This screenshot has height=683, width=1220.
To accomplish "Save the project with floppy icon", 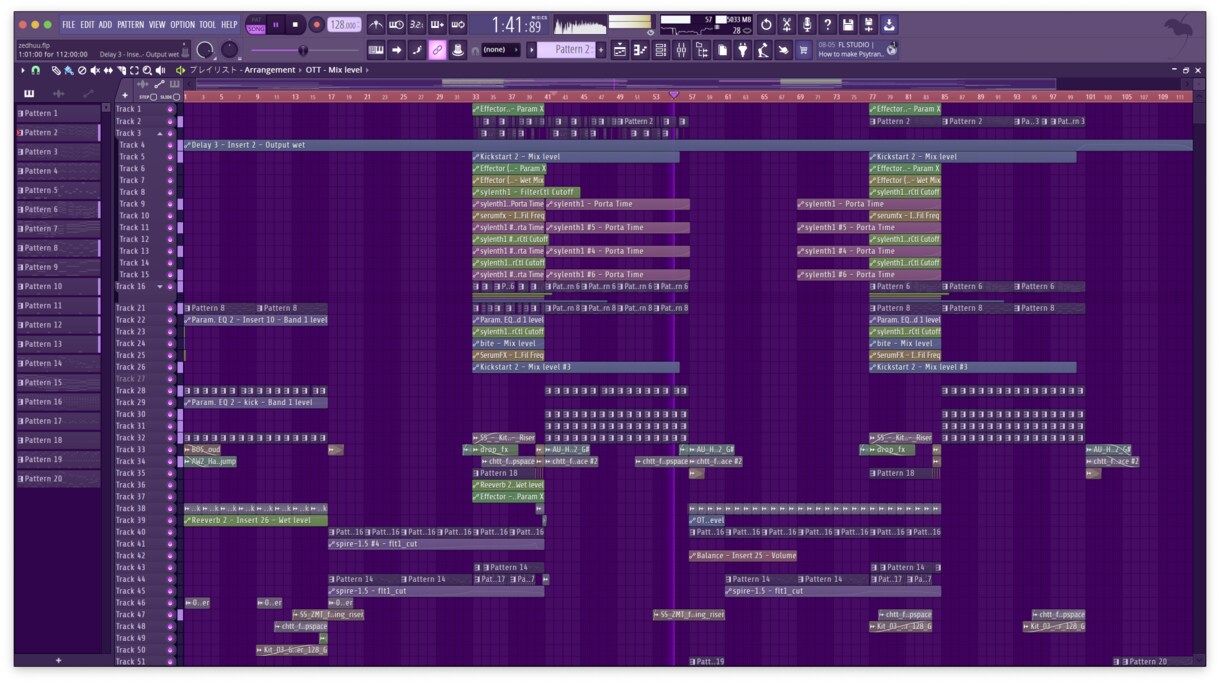I will tap(848, 24).
